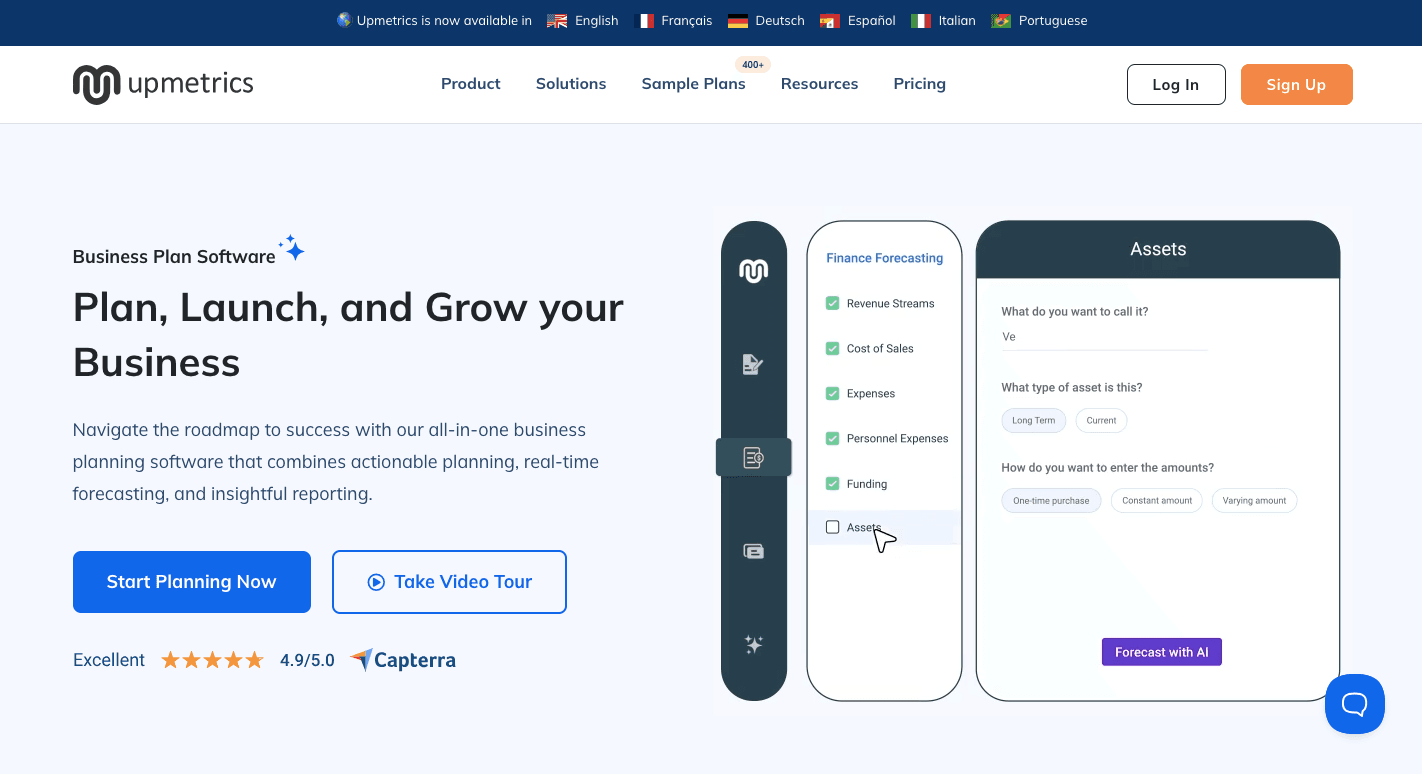Switch language to Français

coord(687,21)
